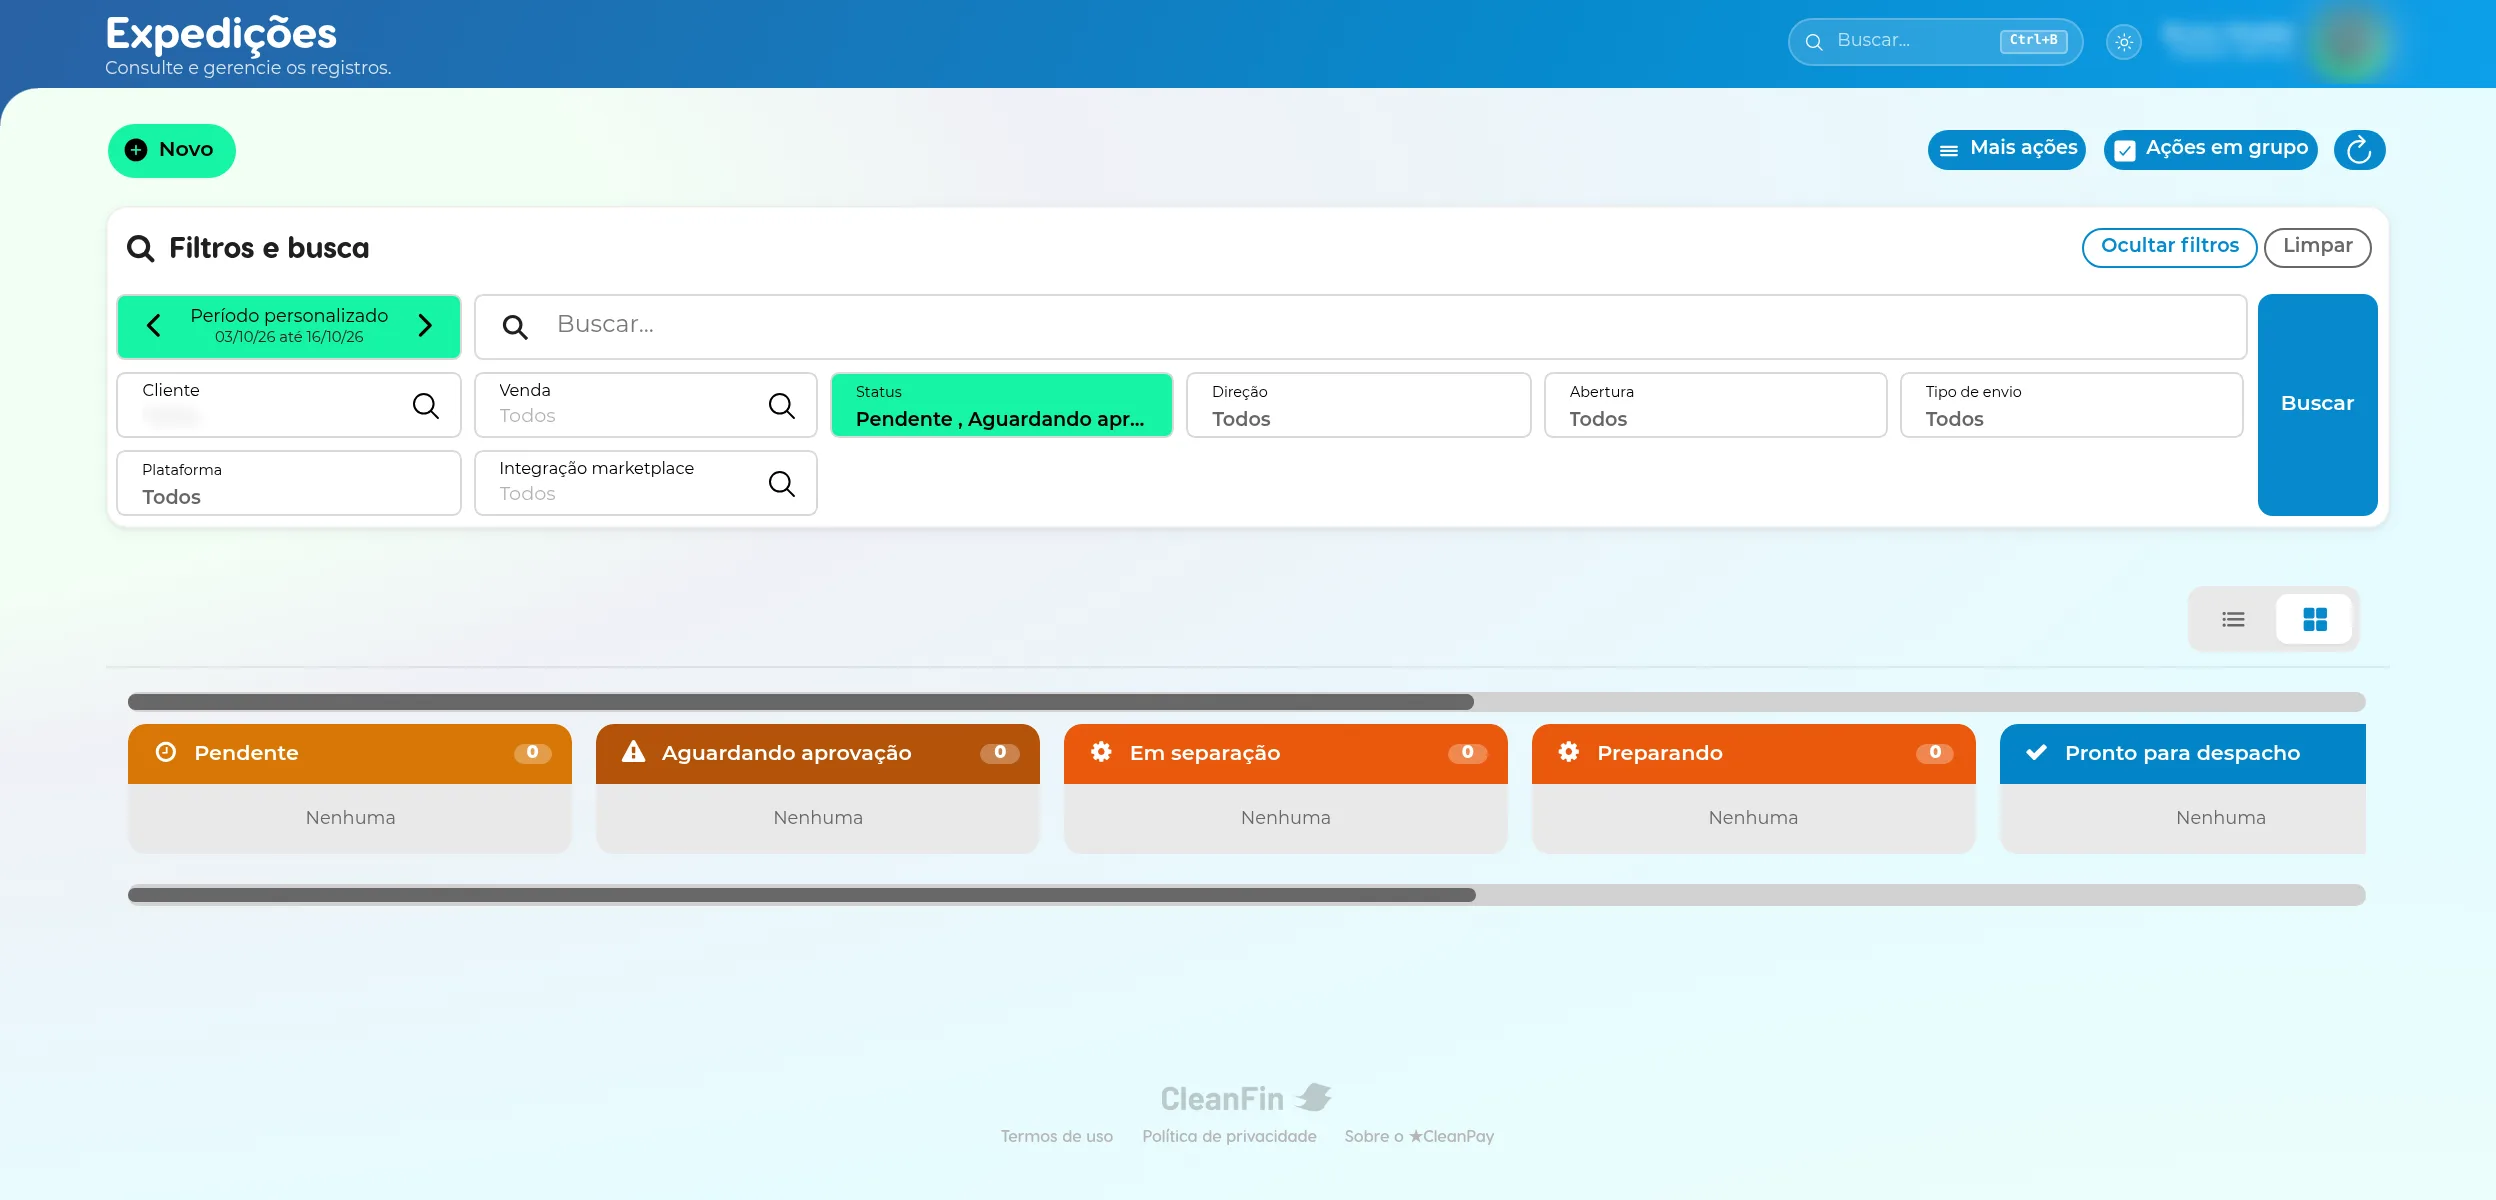Open Política de privacidade link

point(1229,1136)
